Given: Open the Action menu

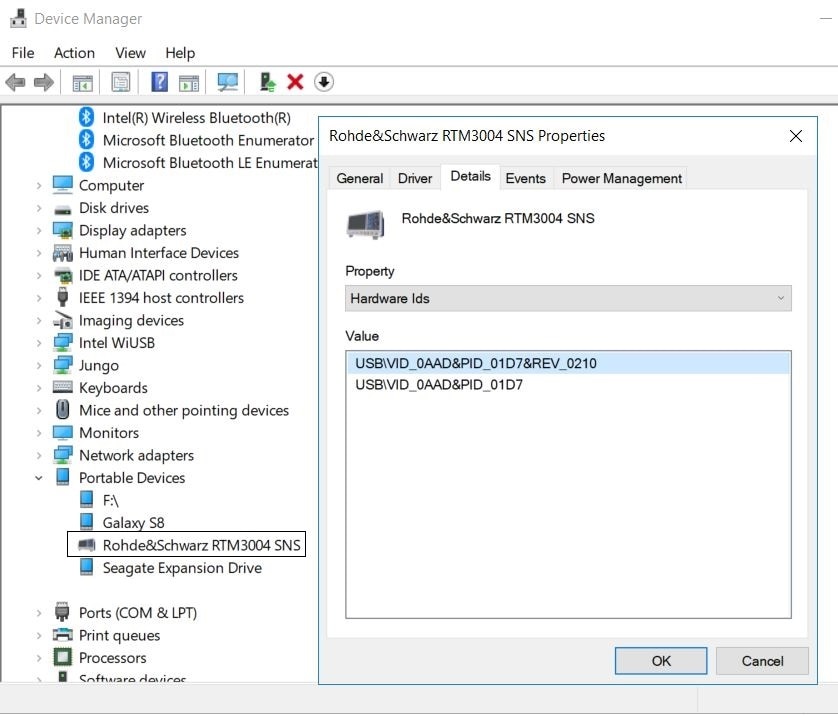Looking at the screenshot, I should coord(74,53).
